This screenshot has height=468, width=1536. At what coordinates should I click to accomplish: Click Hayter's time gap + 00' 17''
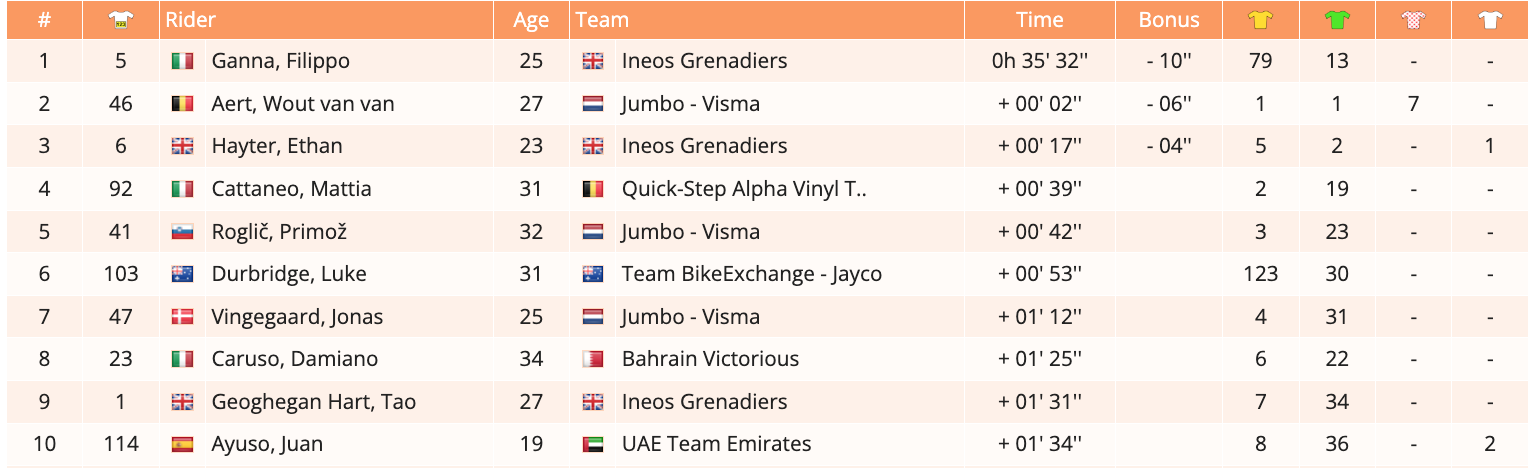point(1039,146)
